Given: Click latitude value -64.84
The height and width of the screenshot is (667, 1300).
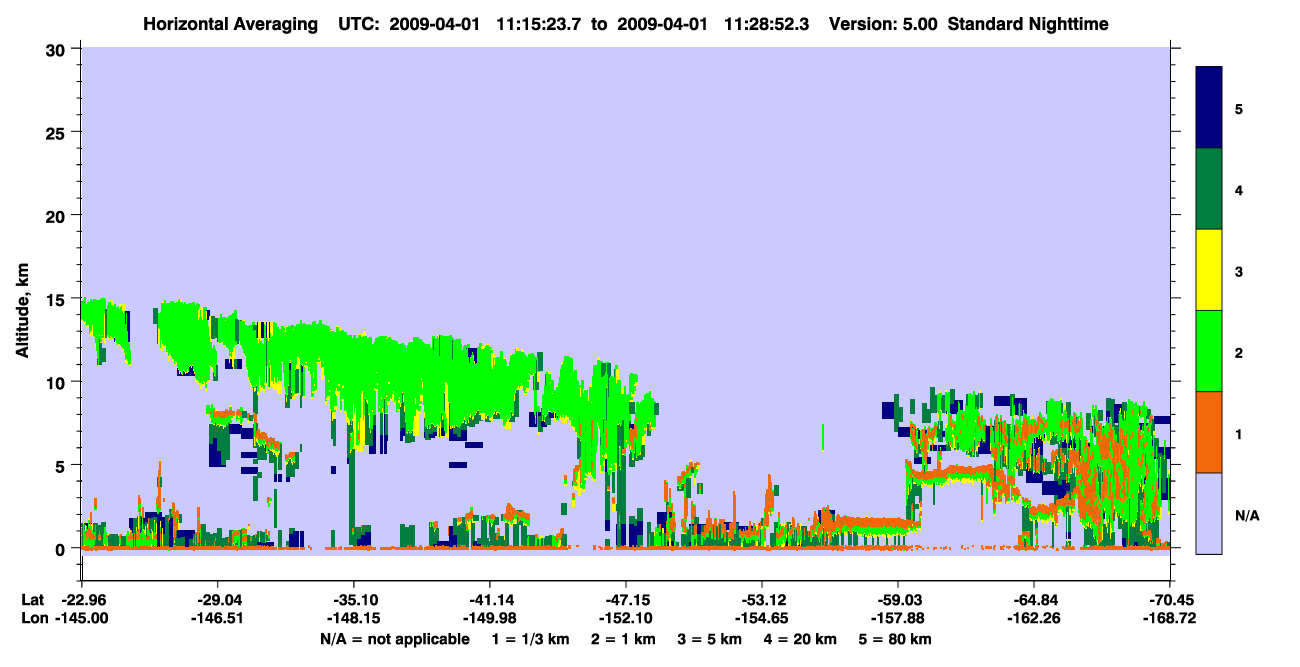Looking at the screenshot, I should tap(1034, 600).
